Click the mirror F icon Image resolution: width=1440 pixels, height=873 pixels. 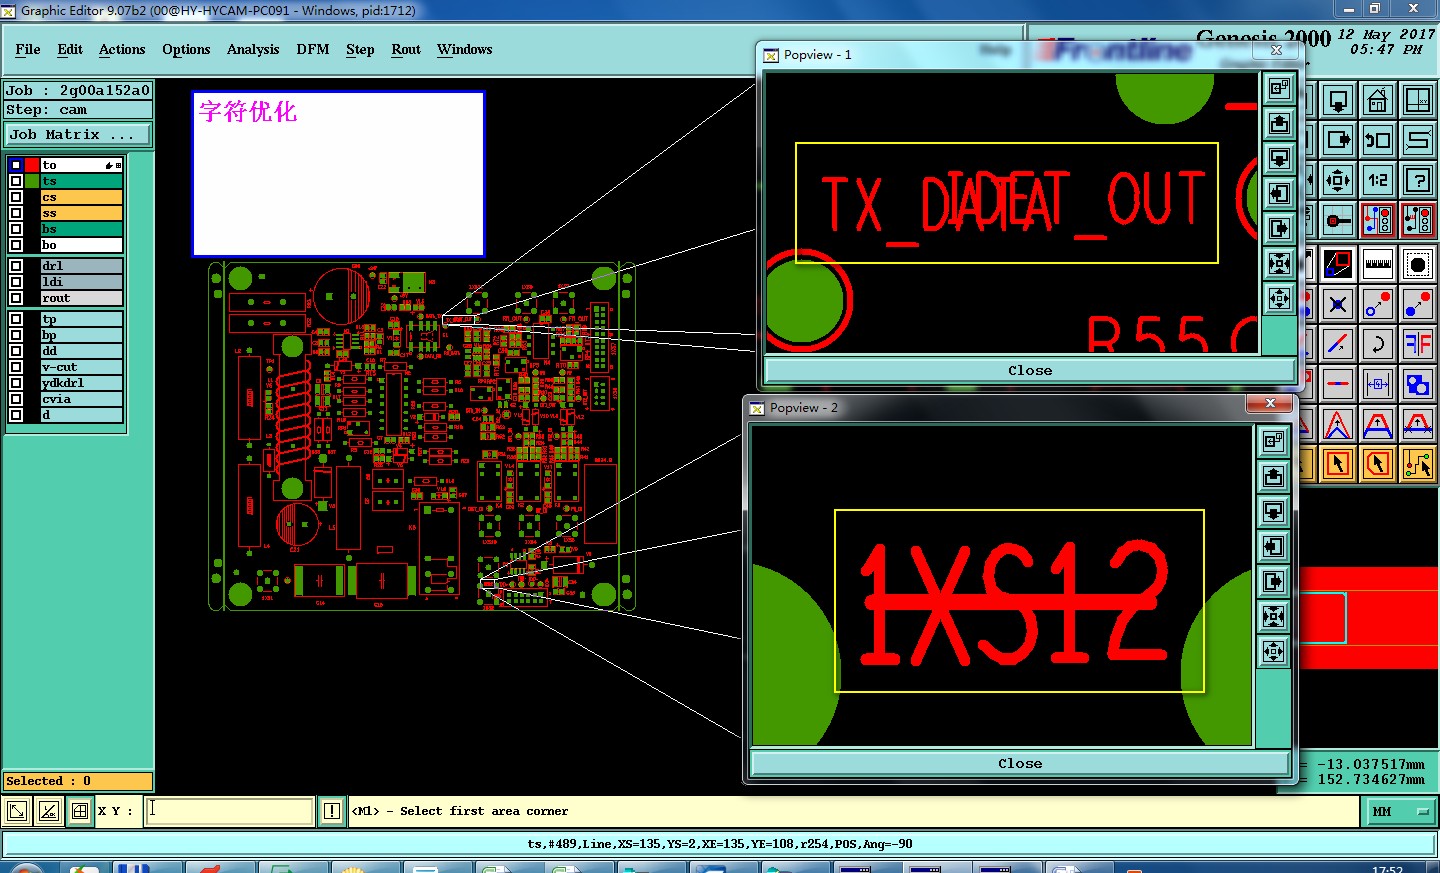click(1418, 344)
